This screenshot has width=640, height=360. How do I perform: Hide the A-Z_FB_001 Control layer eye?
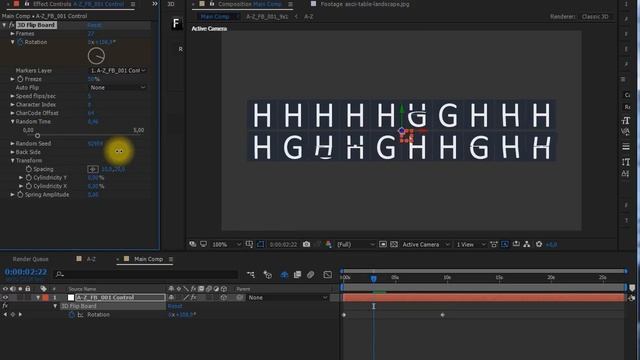[x=5, y=298]
